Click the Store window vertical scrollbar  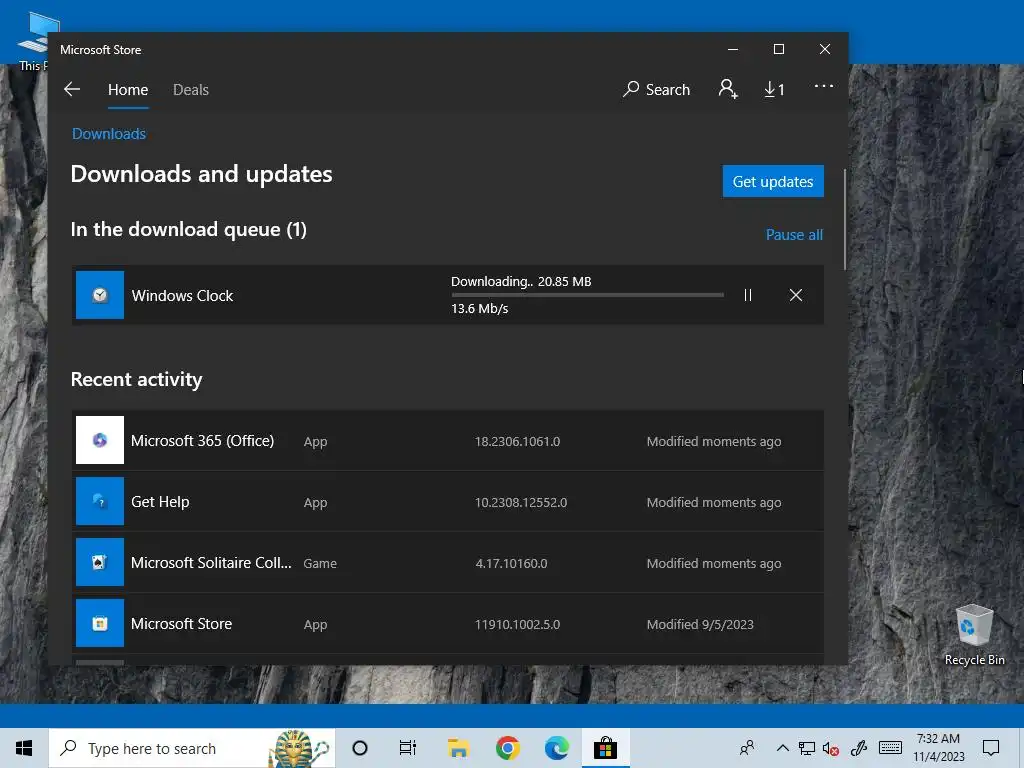point(844,219)
